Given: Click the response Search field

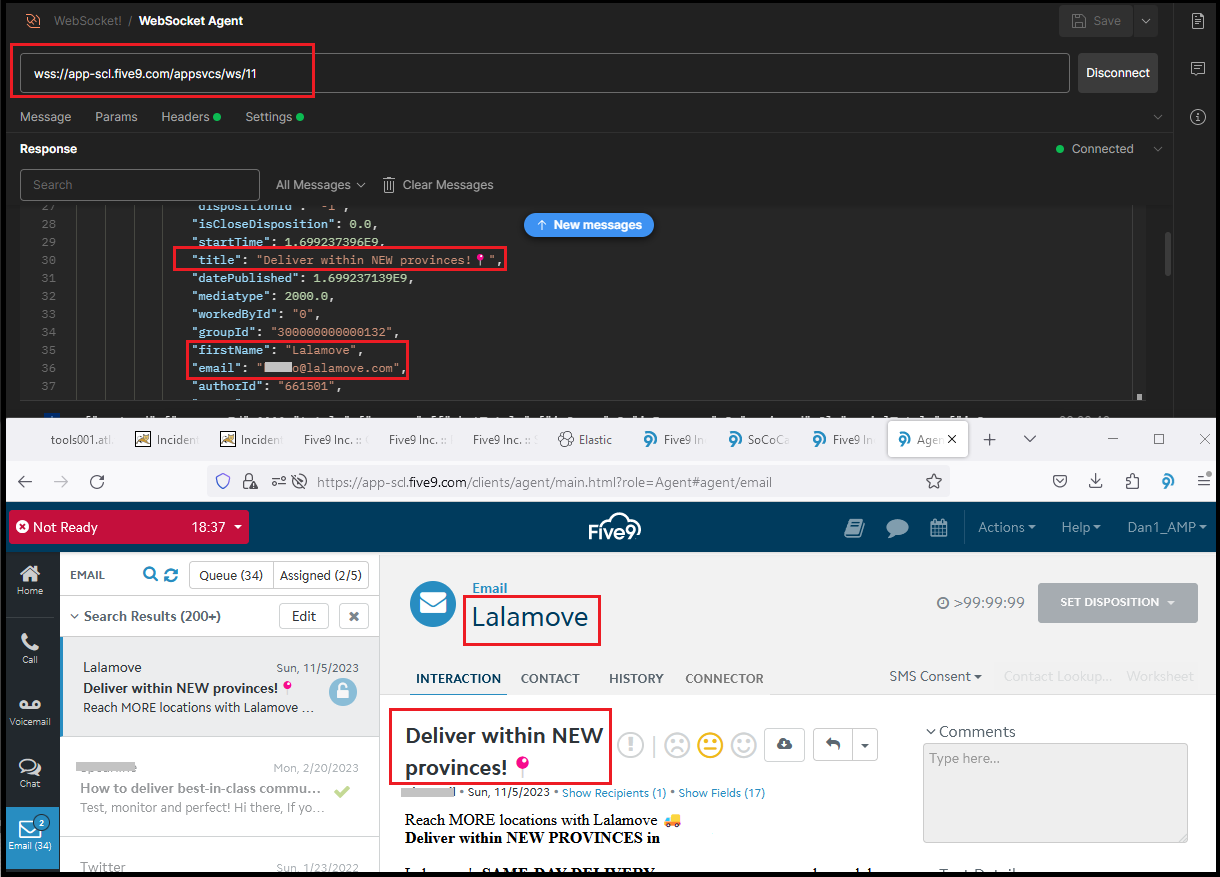Looking at the screenshot, I should 140,185.
